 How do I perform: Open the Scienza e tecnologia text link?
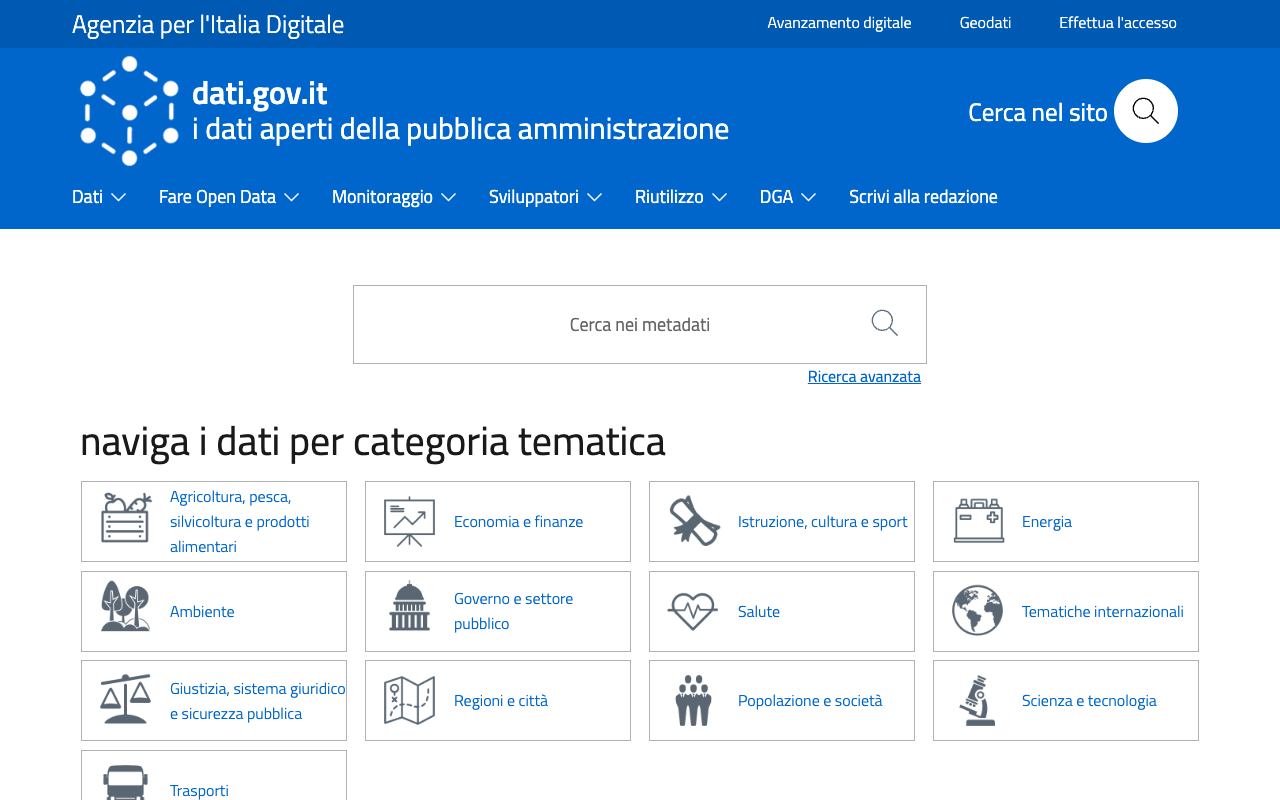(x=1089, y=700)
